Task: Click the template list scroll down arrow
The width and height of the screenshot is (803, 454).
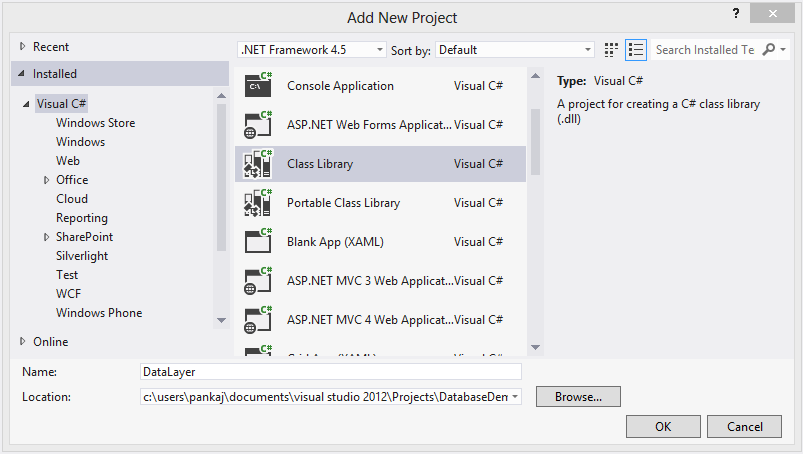Action: click(535, 347)
